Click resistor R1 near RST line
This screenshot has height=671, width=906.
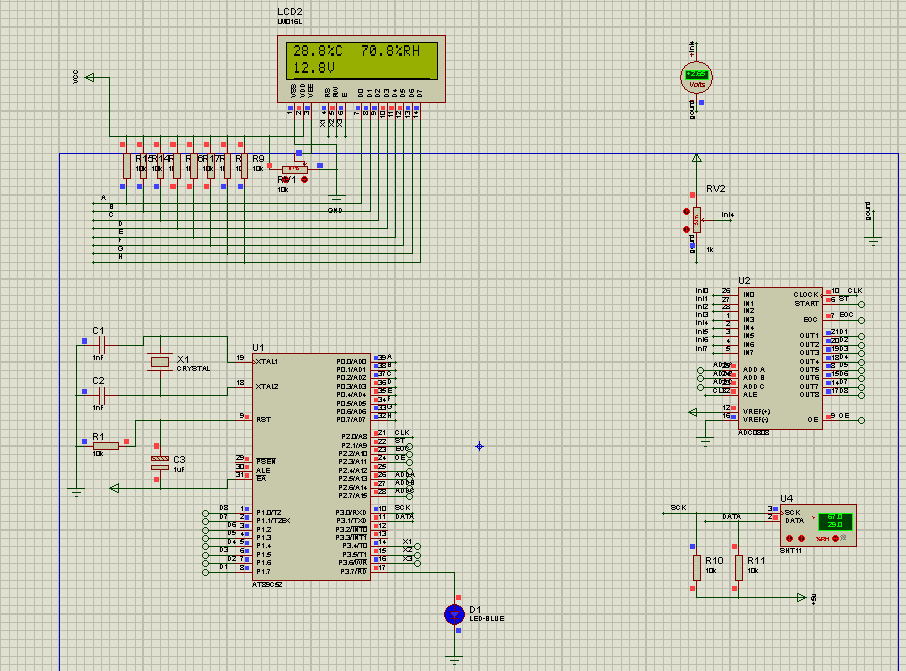(x=105, y=445)
